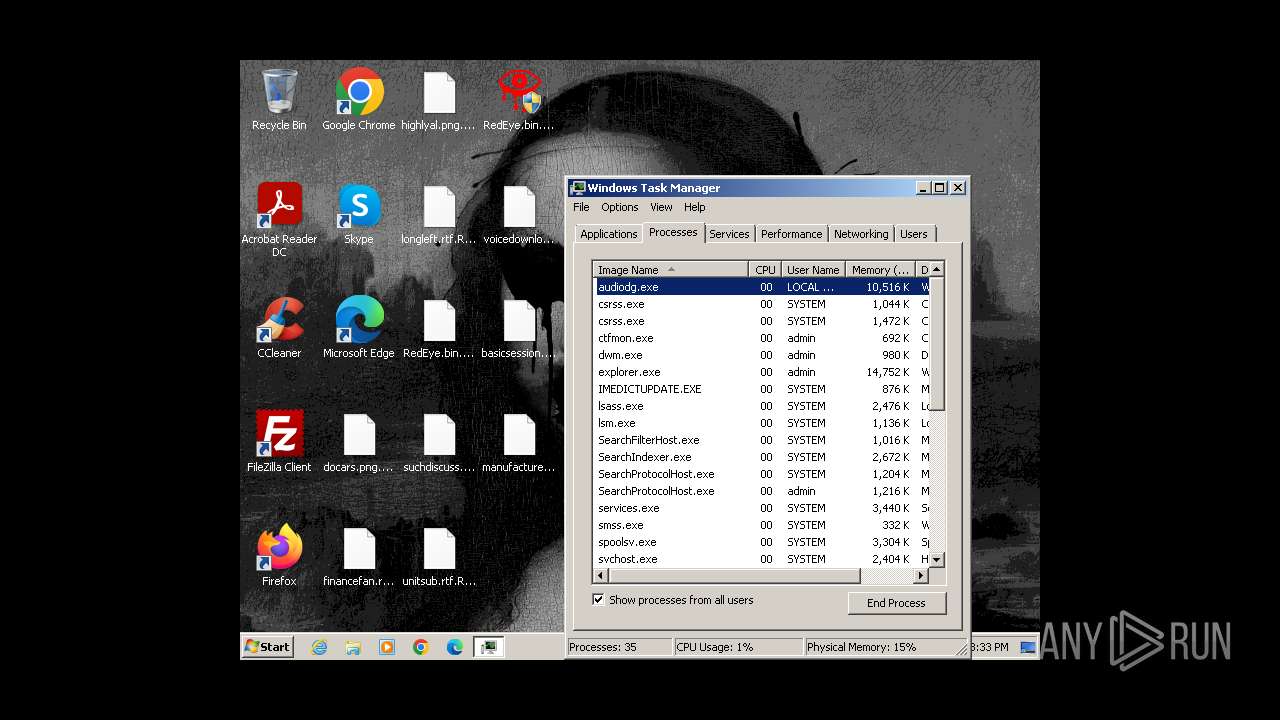Switch to the Services tab
This screenshot has width=1280, height=720.
click(x=729, y=234)
